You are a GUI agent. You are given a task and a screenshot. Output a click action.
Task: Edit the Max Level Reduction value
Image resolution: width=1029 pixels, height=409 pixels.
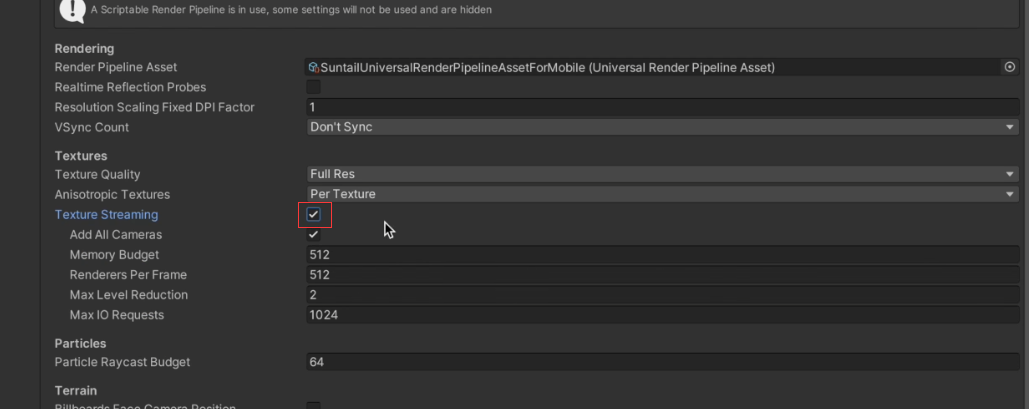663,295
